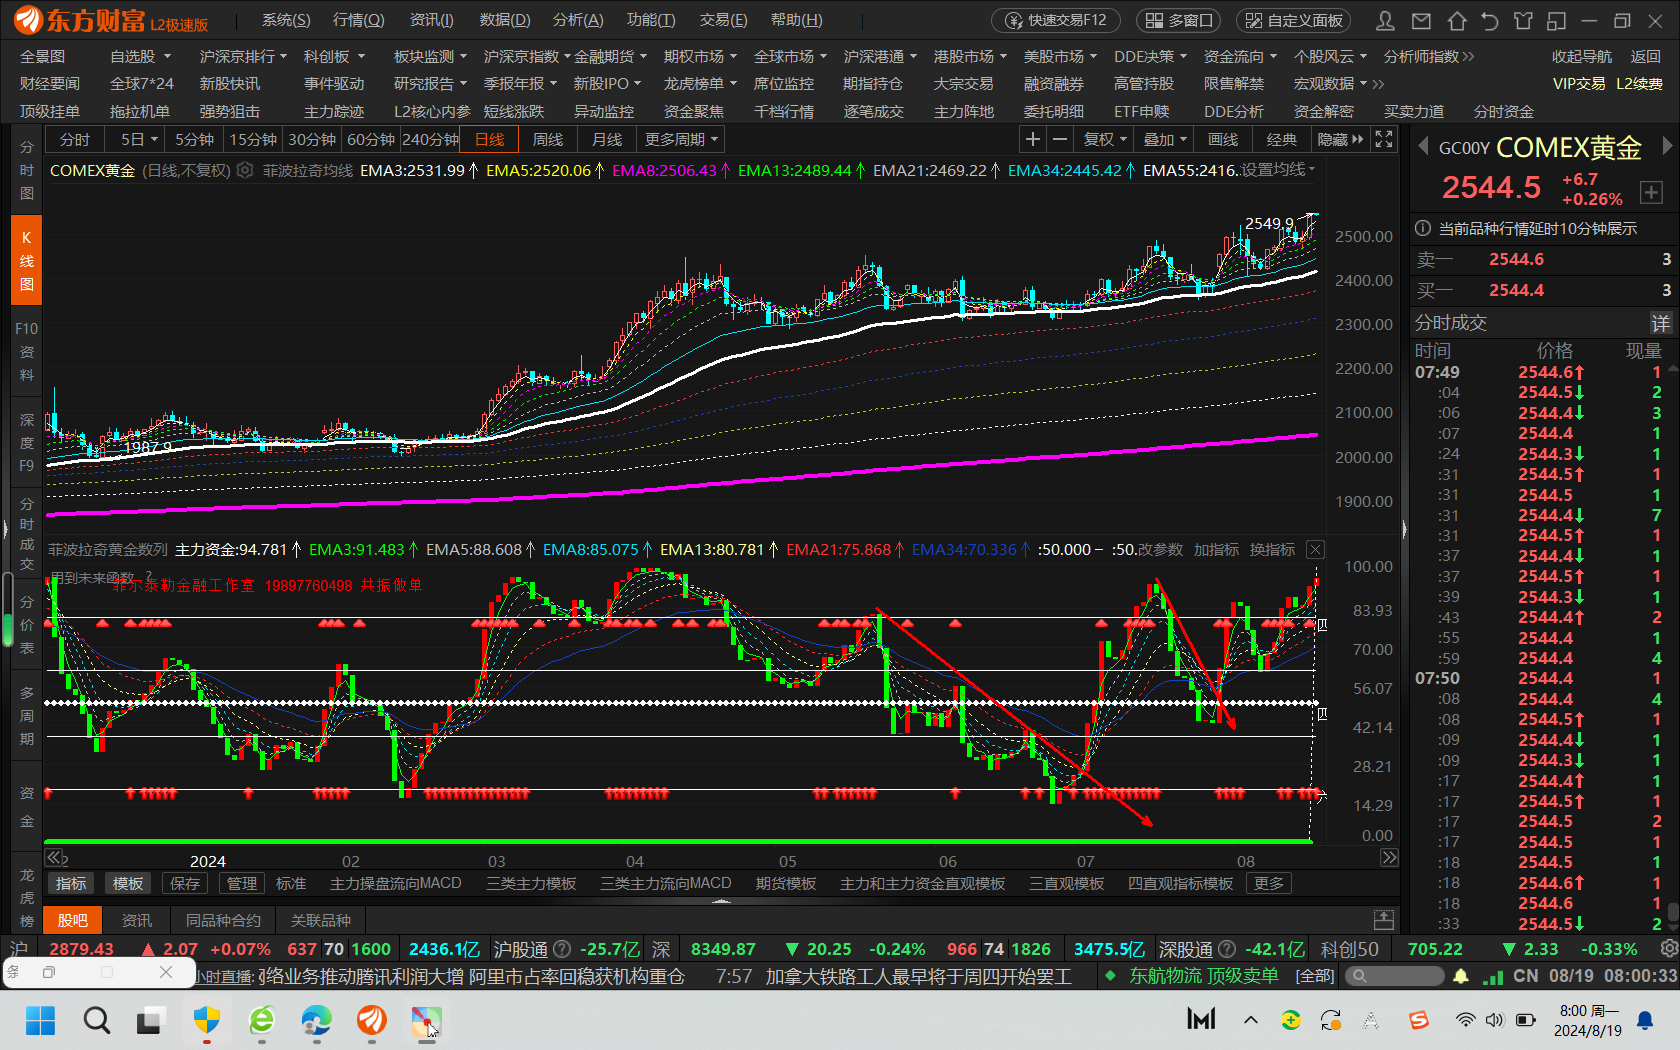The height and width of the screenshot is (1050, 1680).
Task: Jump timeline to end double-arrow icon
Action: pos(1389,857)
